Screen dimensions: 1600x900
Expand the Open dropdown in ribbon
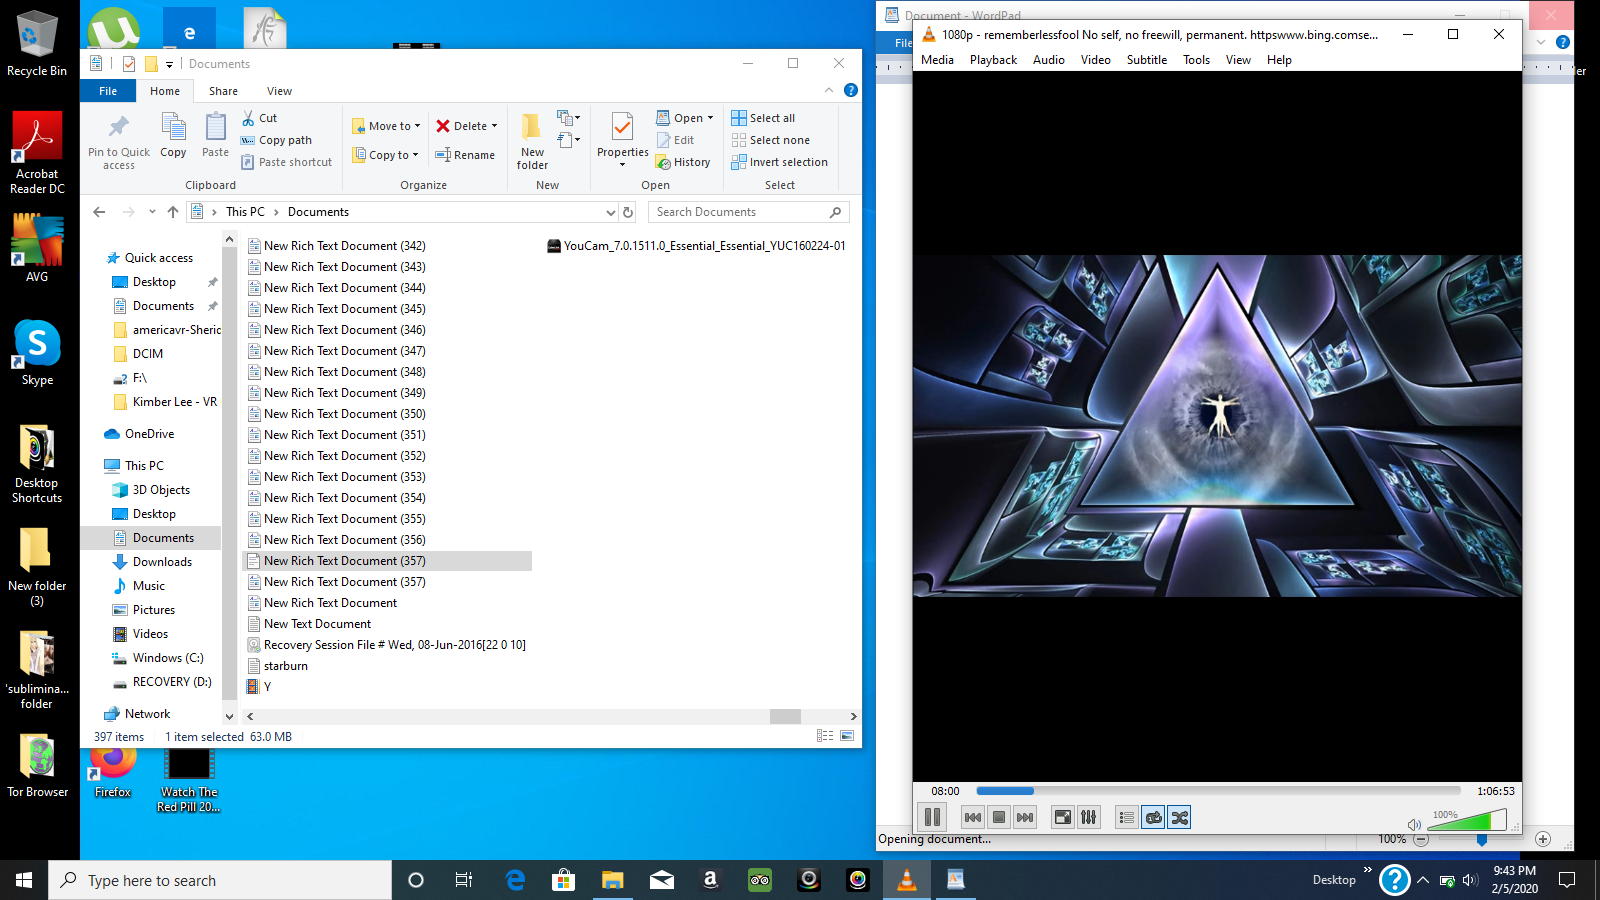(710, 118)
